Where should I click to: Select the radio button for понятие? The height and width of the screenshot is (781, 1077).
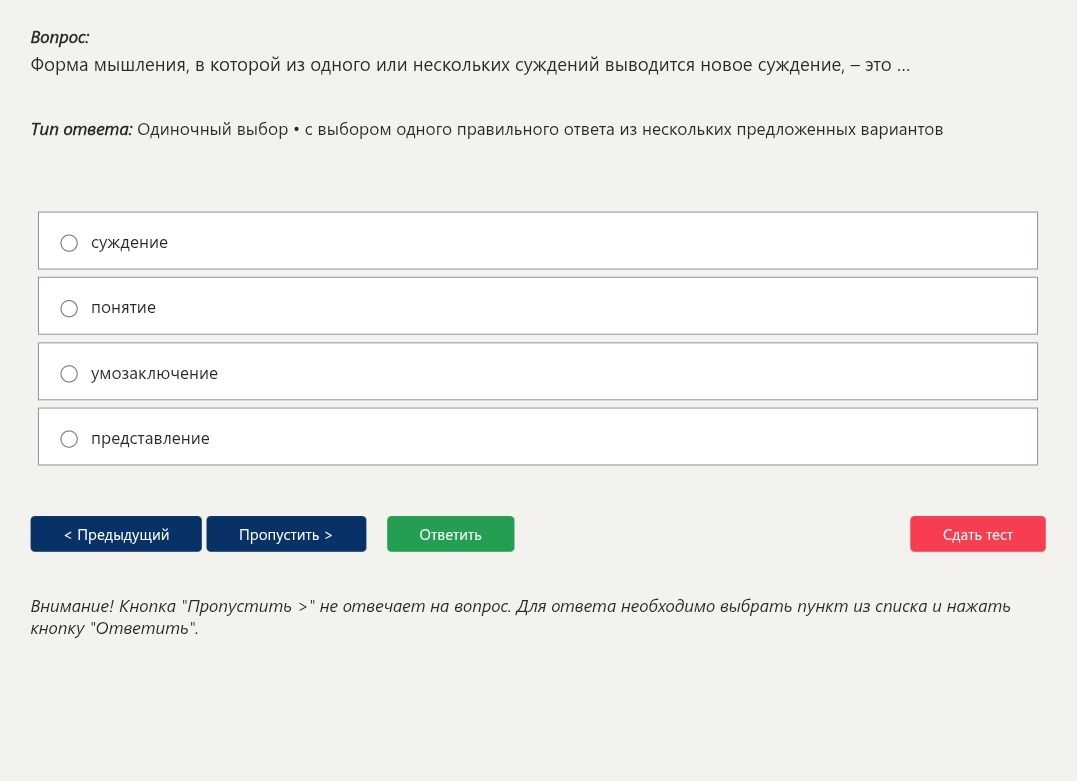pyautogui.click(x=69, y=308)
